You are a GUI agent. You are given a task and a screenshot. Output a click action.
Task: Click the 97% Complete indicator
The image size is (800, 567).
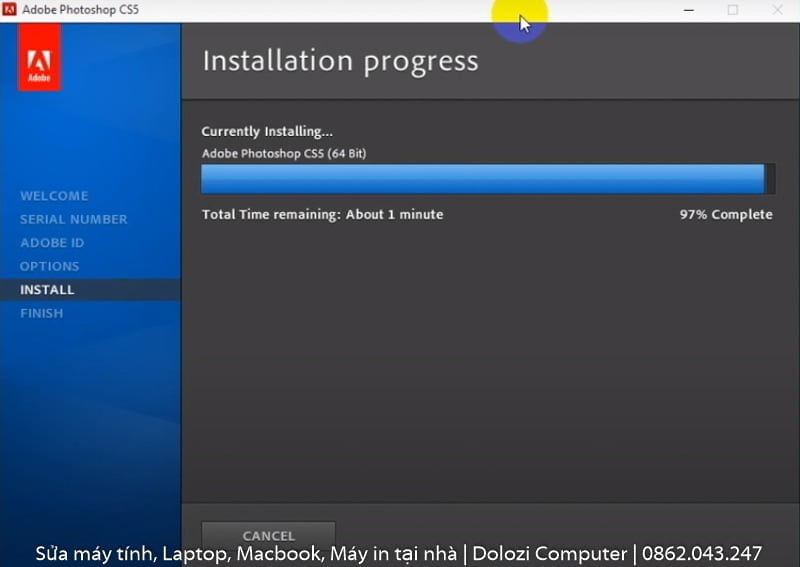(725, 215)
